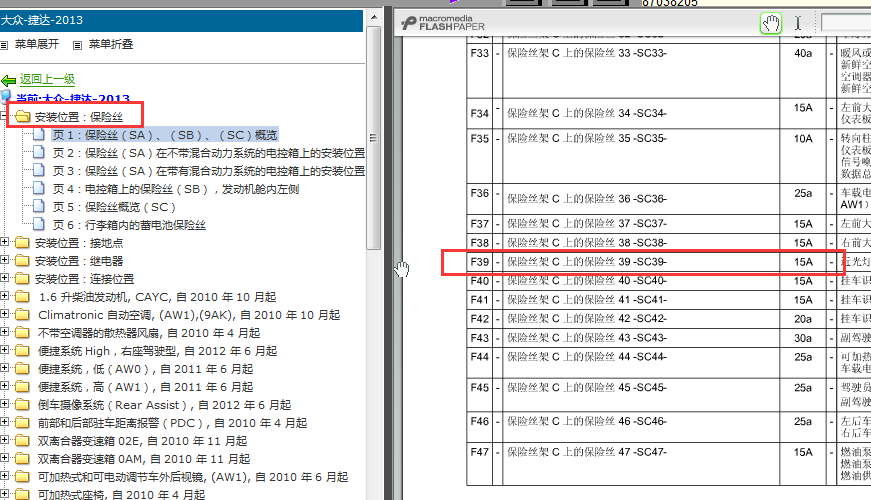This screenshot has height=500, width=871.
Task: Click 保险丝架 C 上的保险丝 36 -SC36-
Action: (587, 199)
